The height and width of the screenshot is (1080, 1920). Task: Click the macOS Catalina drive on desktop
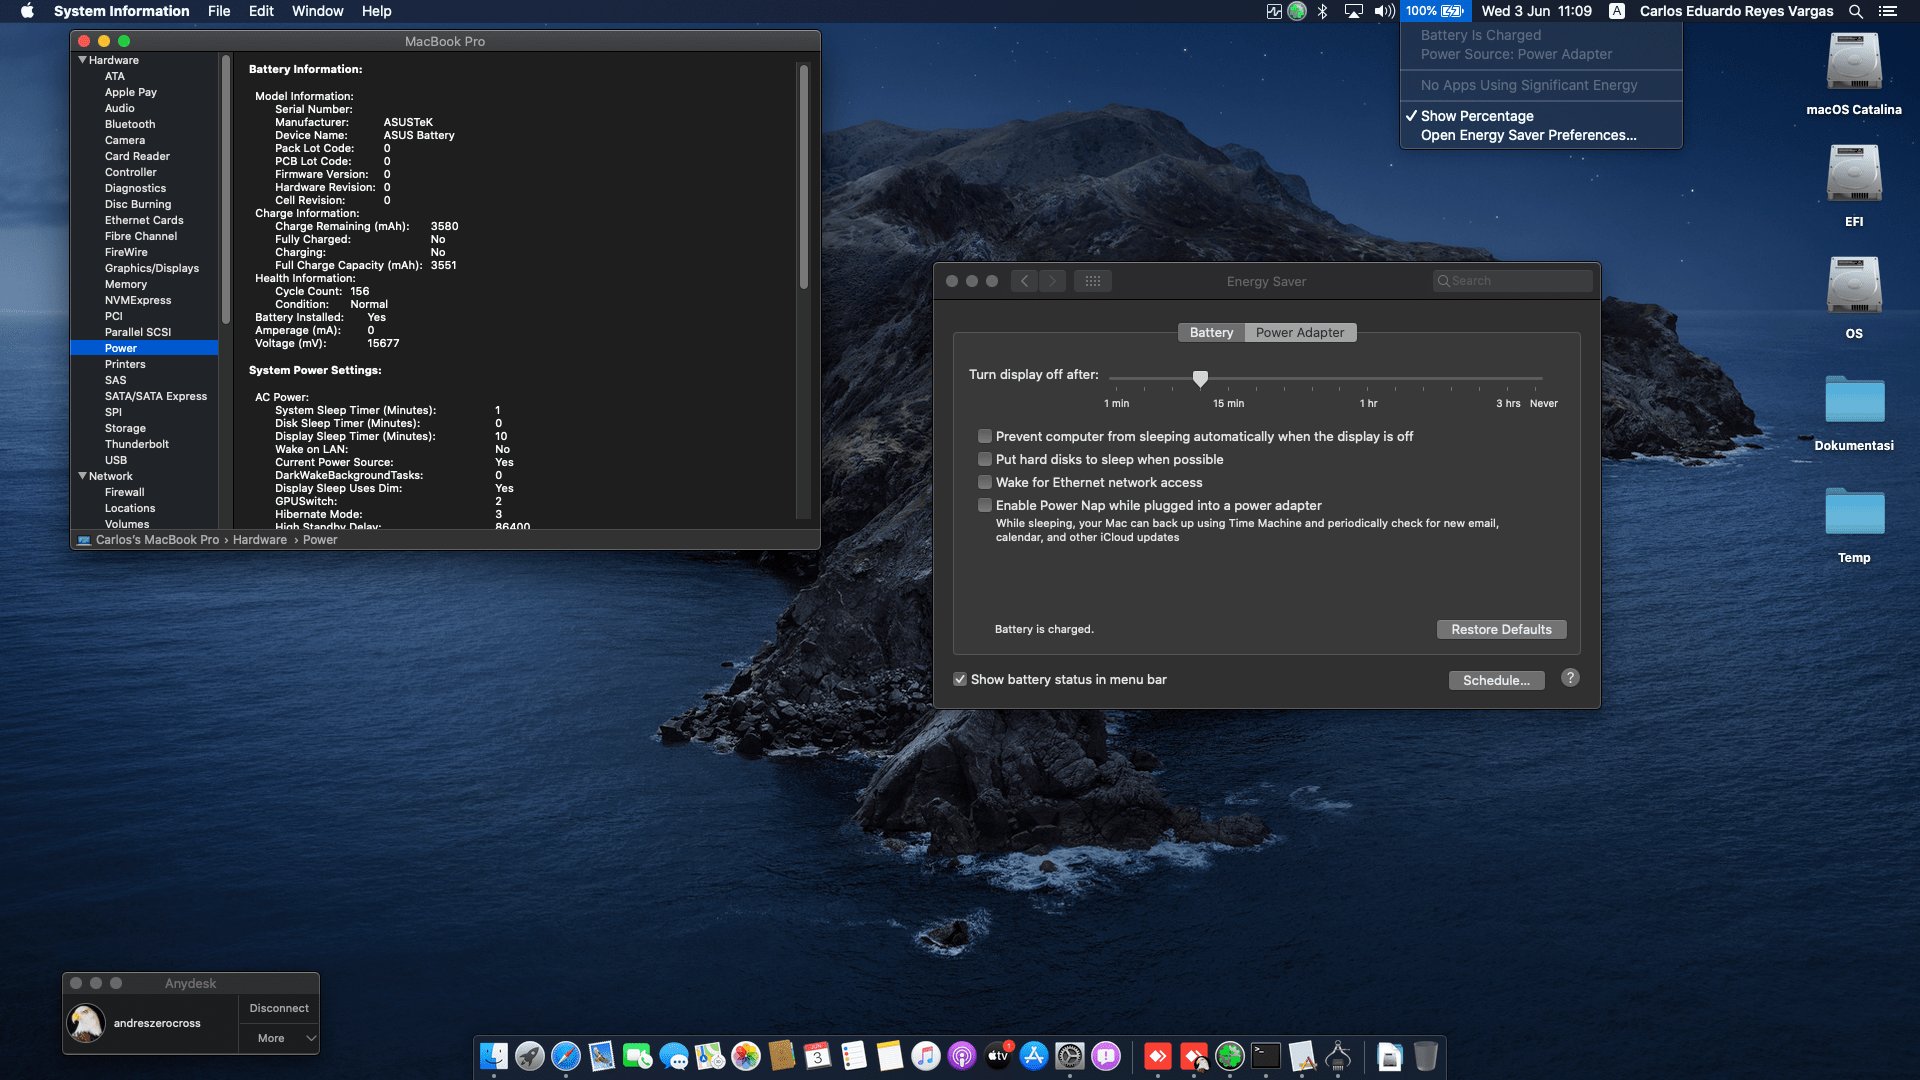click(1854, 73)
